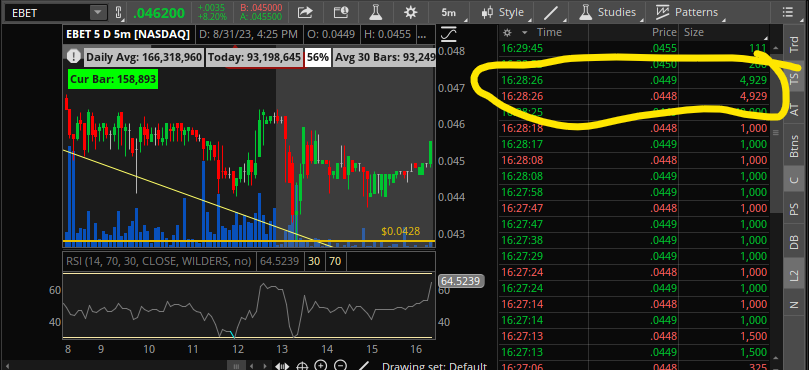This screenshot has height=370, width=809.
Task: Click the Time and Sales scrollbar grip
Action: click(x=774, y=132)
